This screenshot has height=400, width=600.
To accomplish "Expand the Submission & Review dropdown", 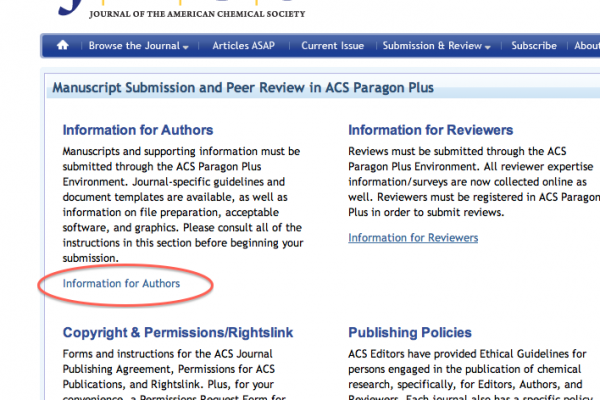I will coord(437,46).
